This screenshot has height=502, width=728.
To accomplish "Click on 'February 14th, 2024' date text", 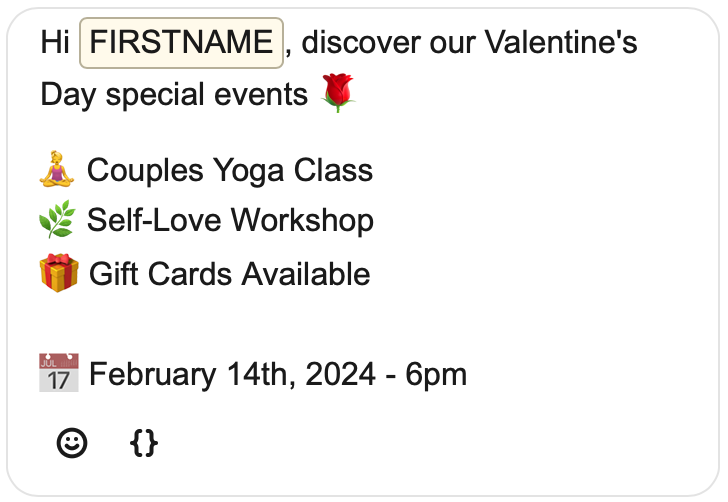I will pyautogui.click(x=233, y=374).
